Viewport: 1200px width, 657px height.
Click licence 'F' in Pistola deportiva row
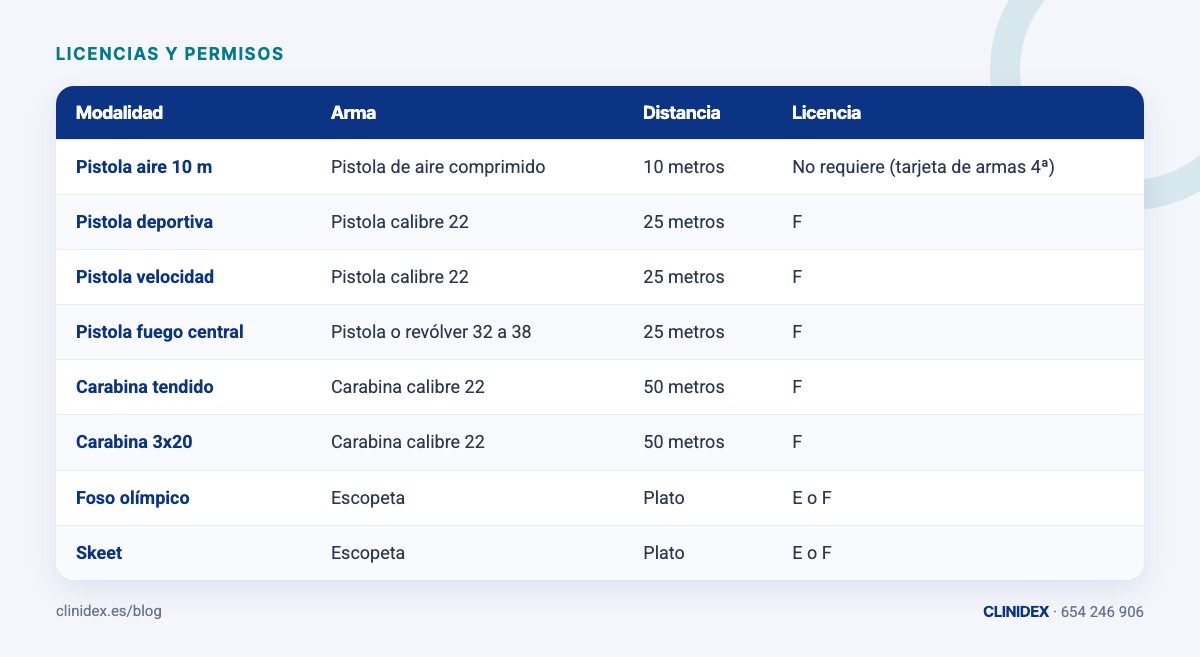tap(797, 222)
